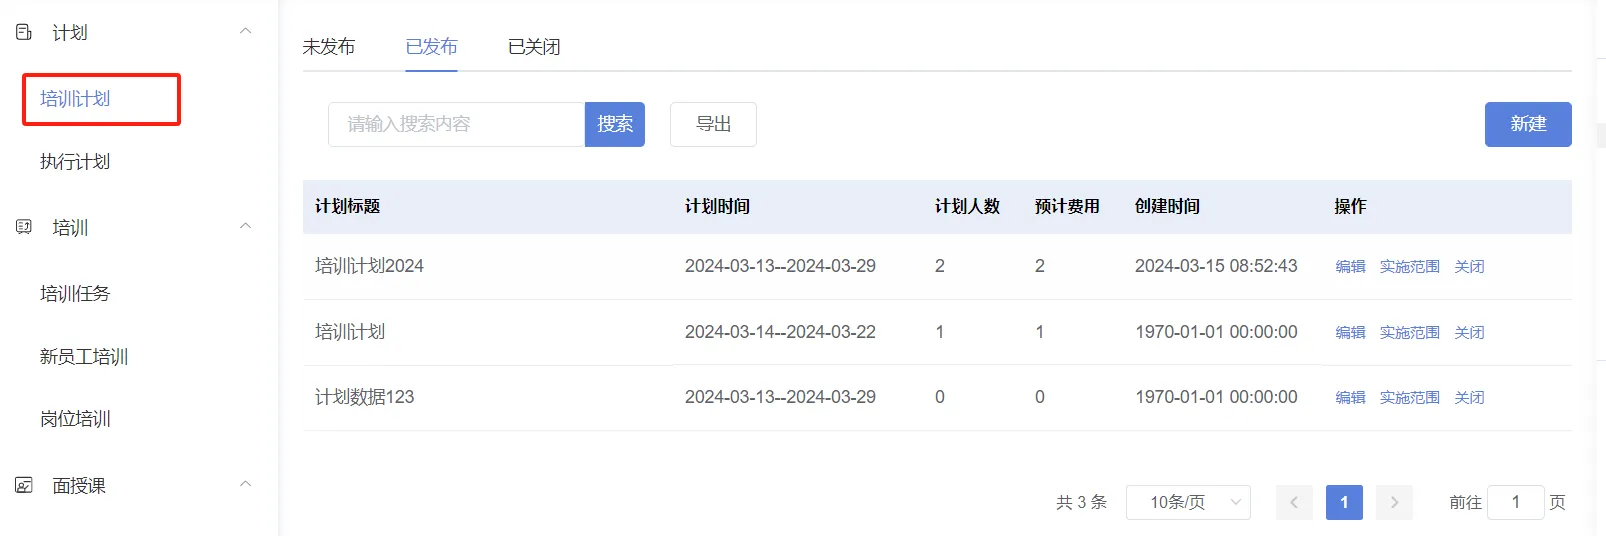1606x536 pixels.
Task: Open 执行计划 in the sidebar
Action: pyautogui.click(x=75, y=161)
